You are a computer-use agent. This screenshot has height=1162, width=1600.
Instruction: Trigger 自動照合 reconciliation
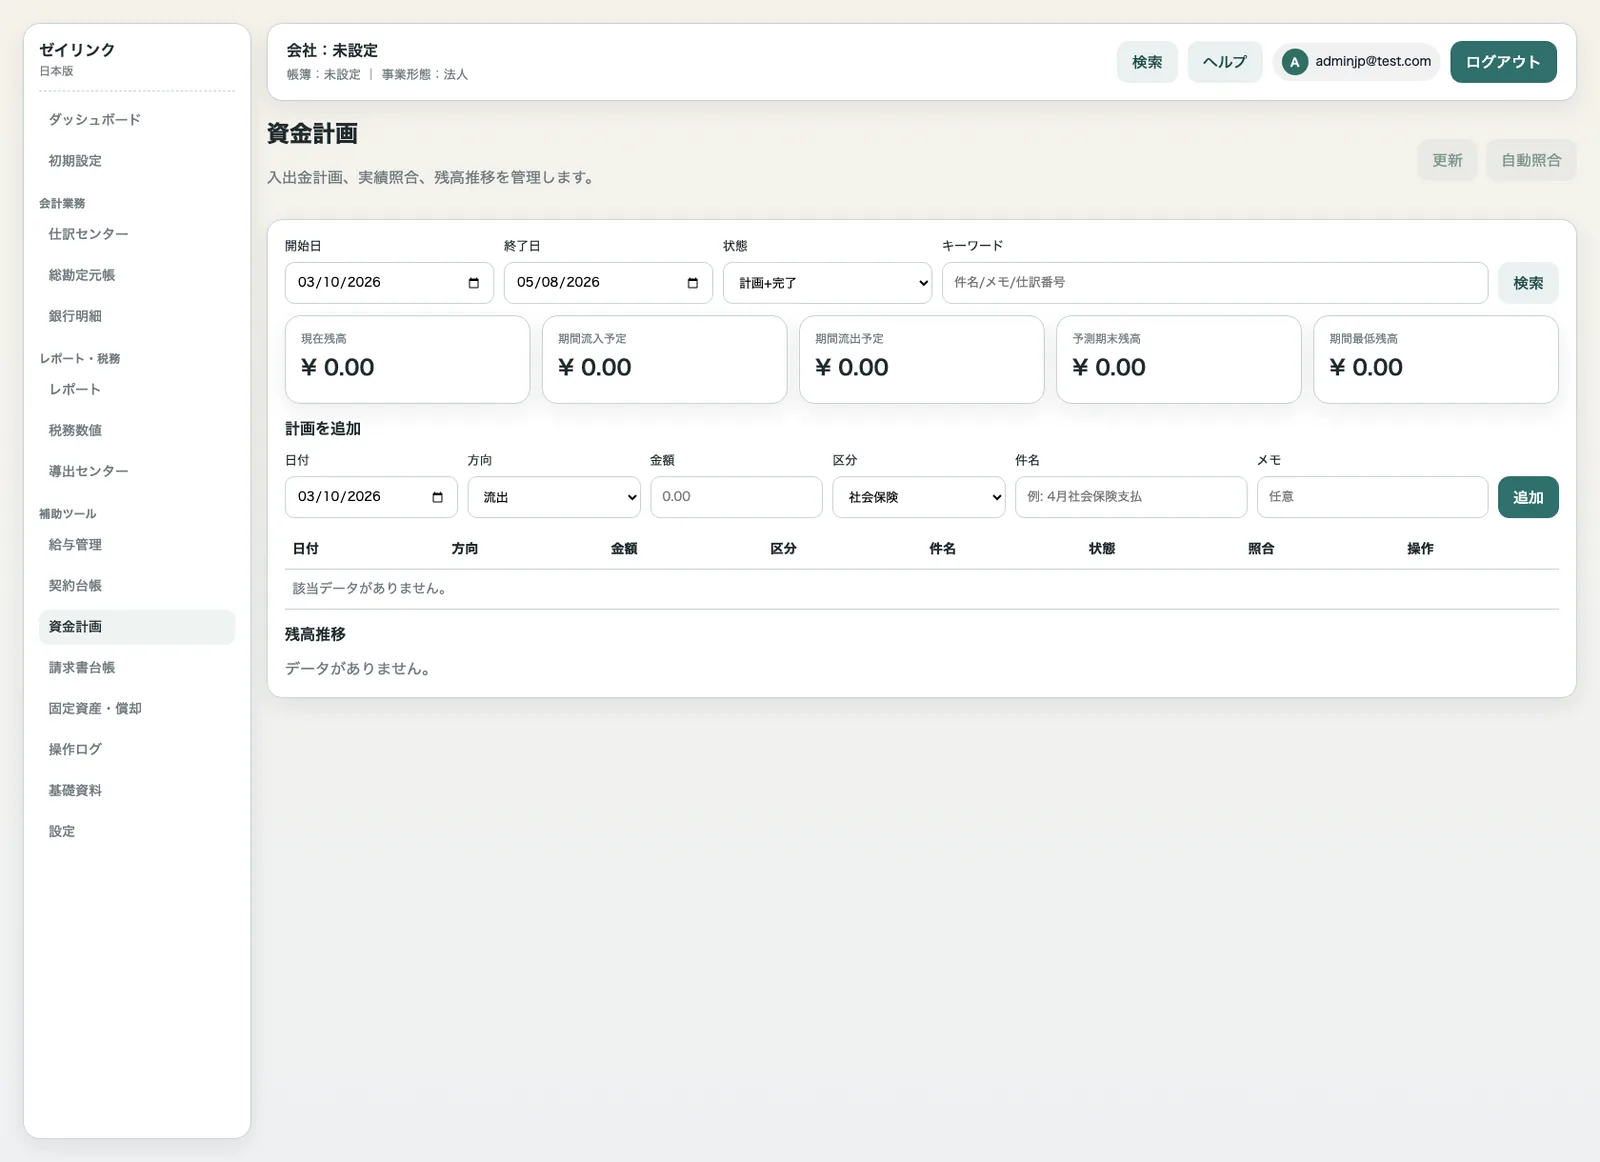[1530, 160]
